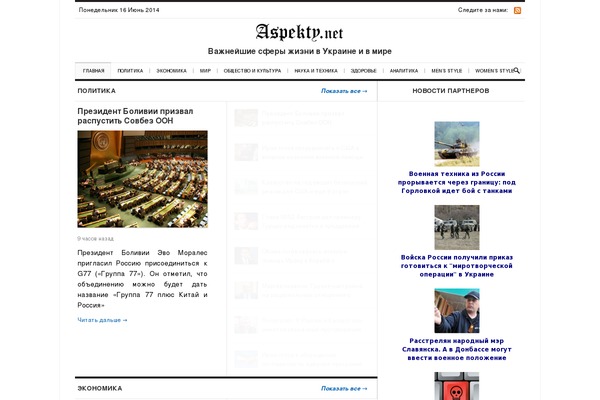Click the date Понедельник 16 Июнь 2014
600x400 pixels.
pyautogui.click(x=119, y=10)
